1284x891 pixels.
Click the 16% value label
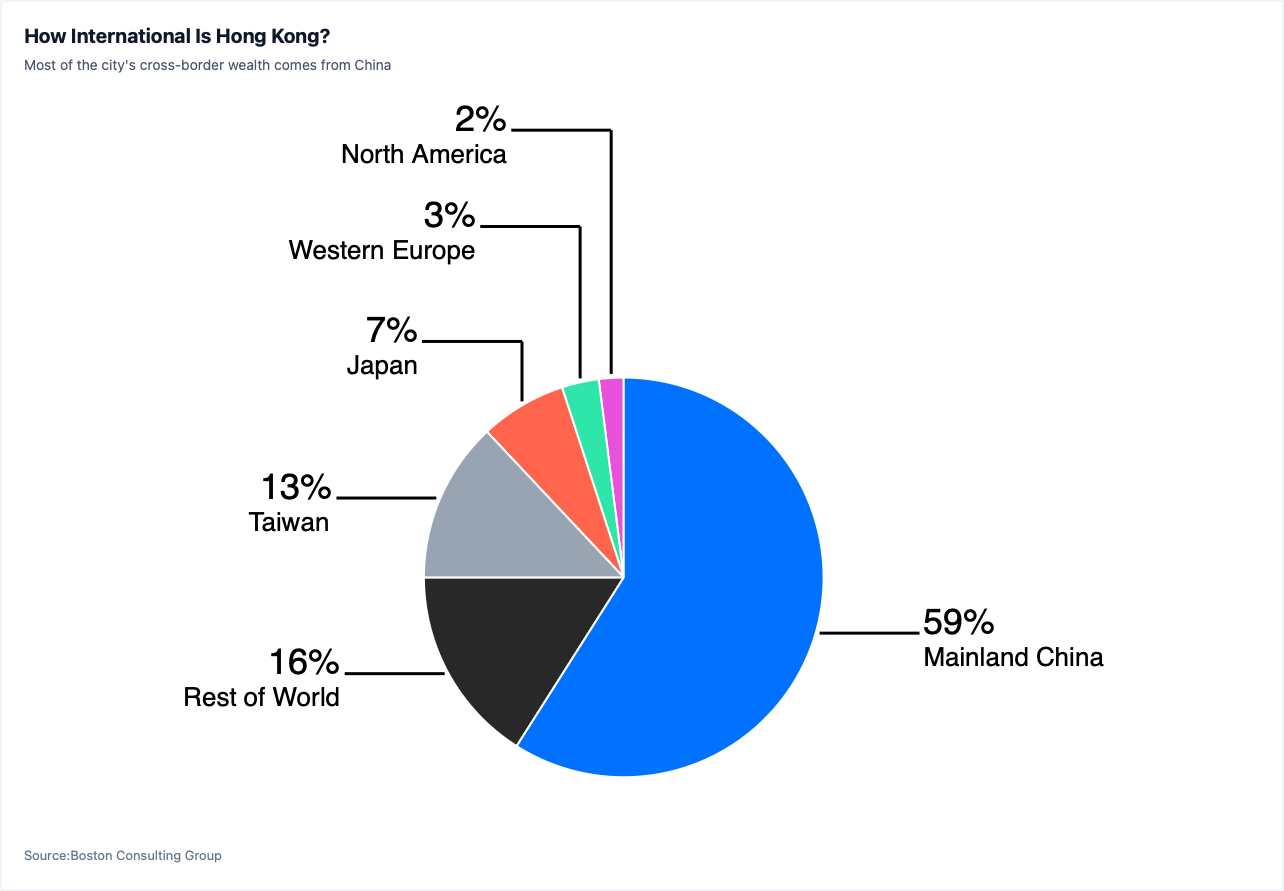304,662
